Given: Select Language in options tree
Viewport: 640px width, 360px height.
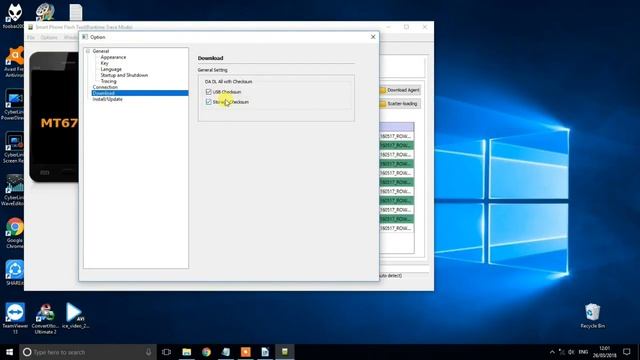Looking at the screenshot, I should 111,69.
